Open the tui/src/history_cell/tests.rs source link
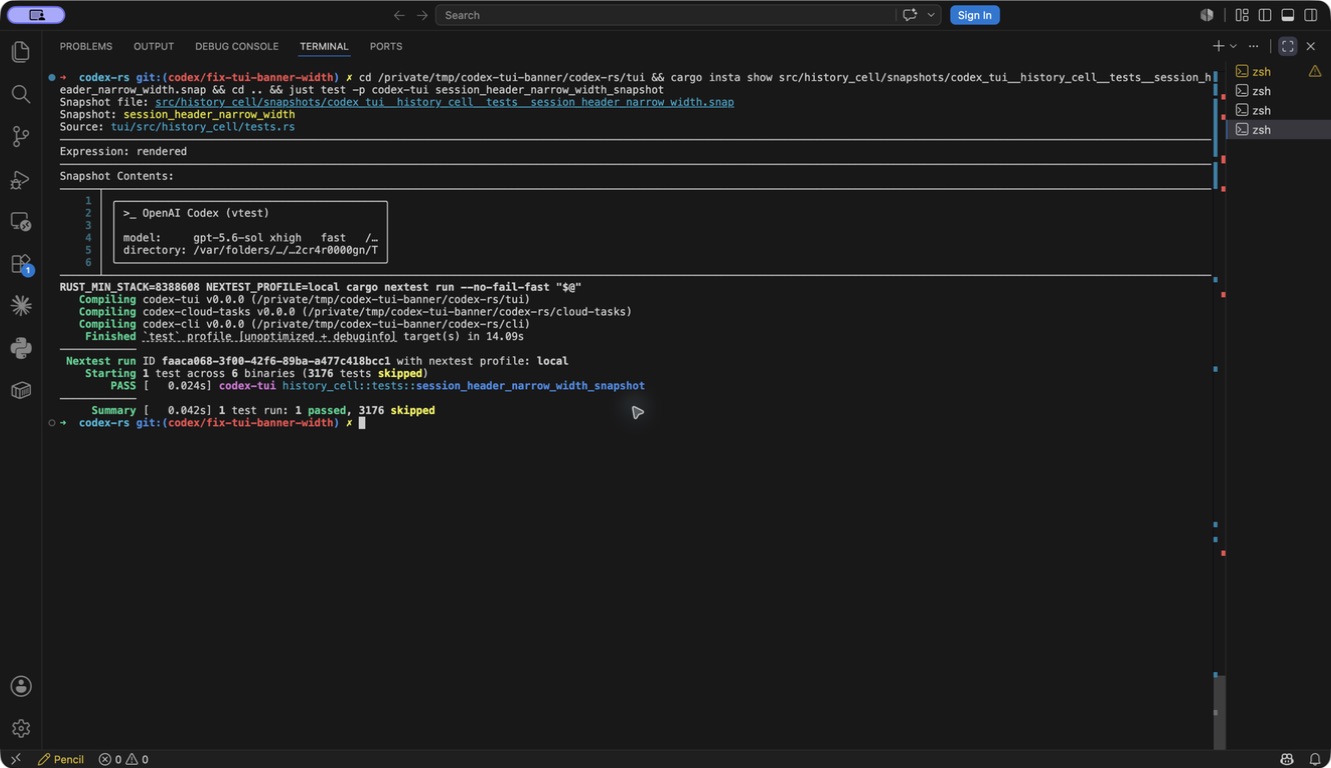 point(203,127)
